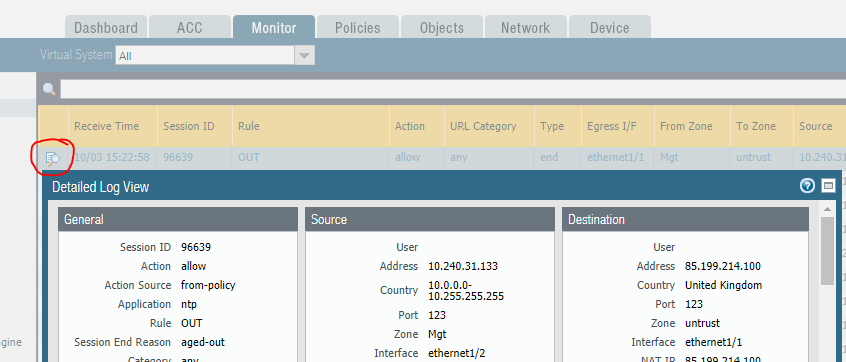Click Action Source value from-policy
The image size is (846, 362).
click(208, 285)
